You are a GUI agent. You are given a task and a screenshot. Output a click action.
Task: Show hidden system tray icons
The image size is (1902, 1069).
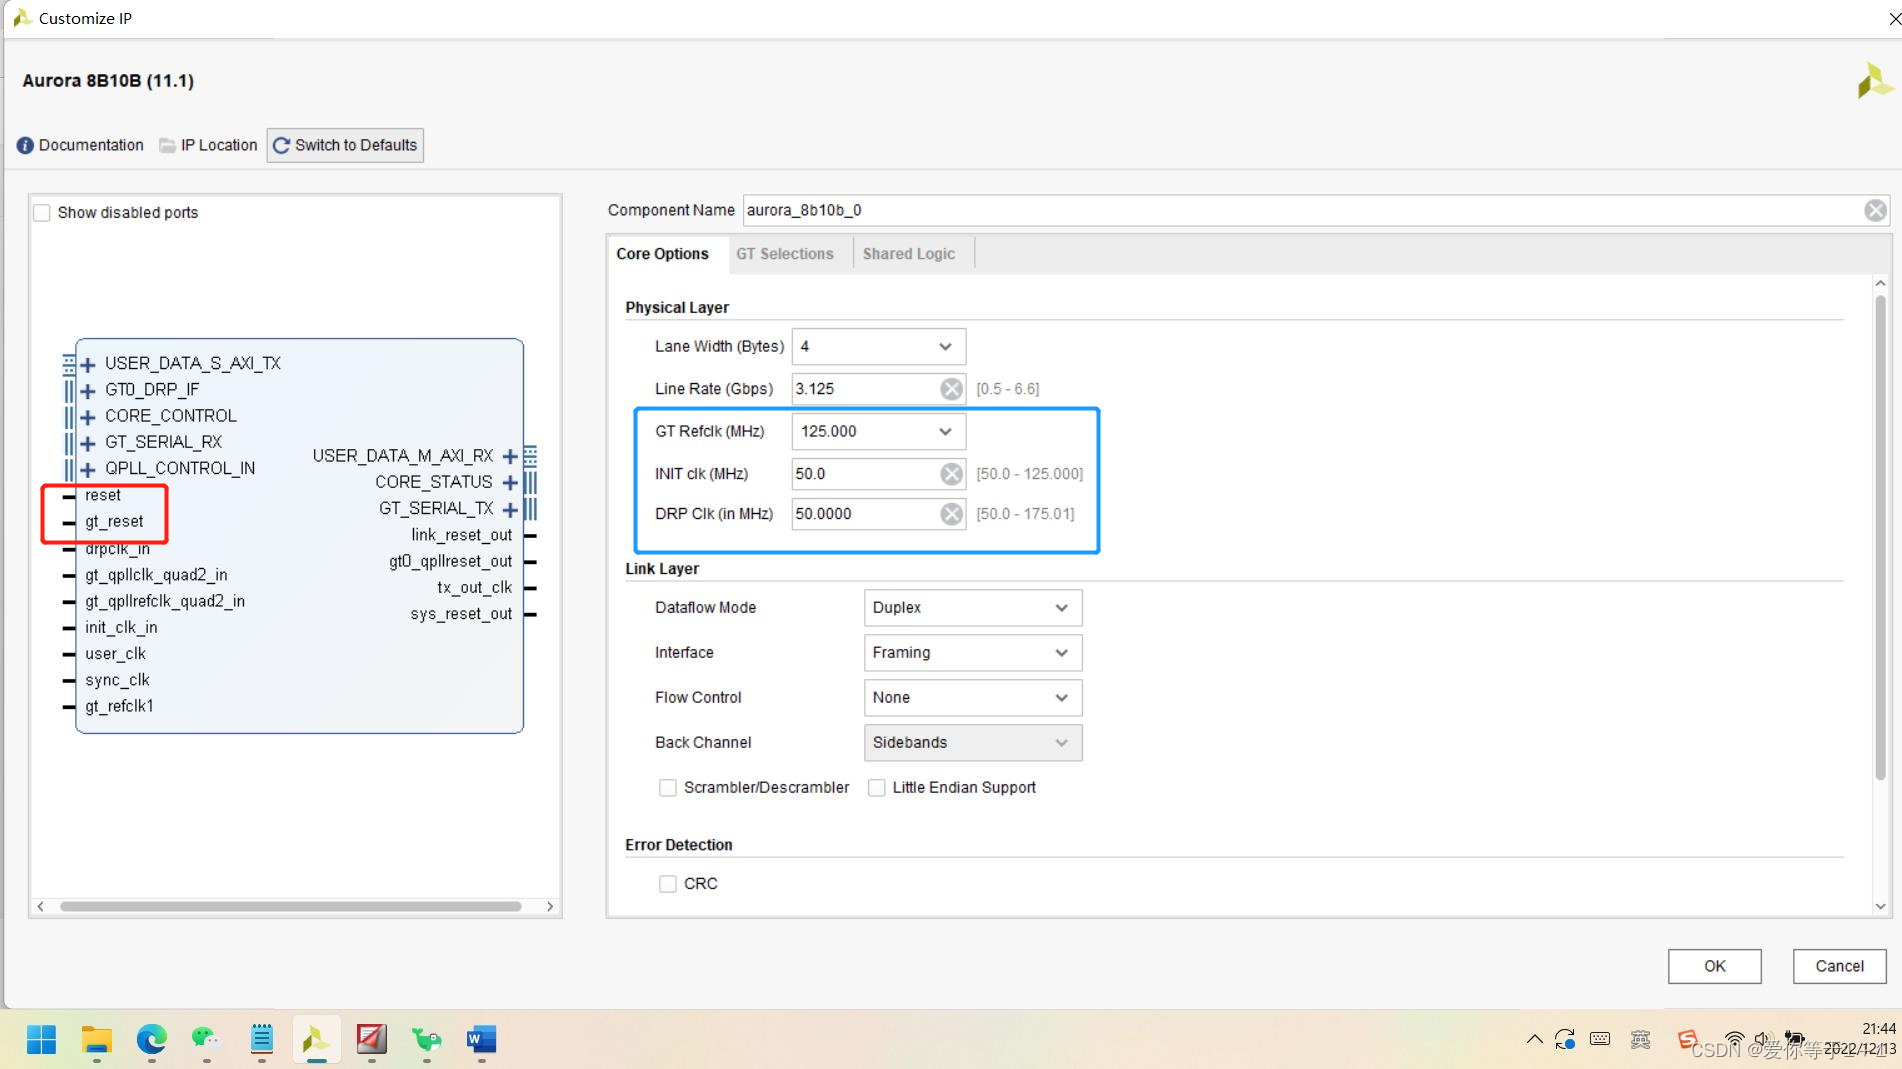1534,1039
